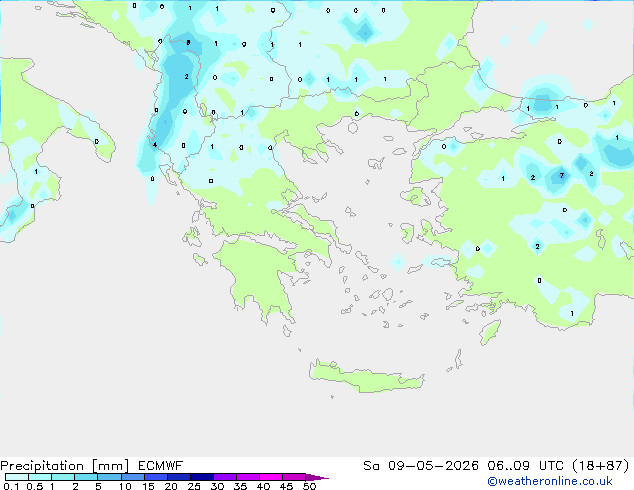Select the dark navy 25–30 mm legend swatch
Screen dimensions: 634x490
[x=202, y=477]
